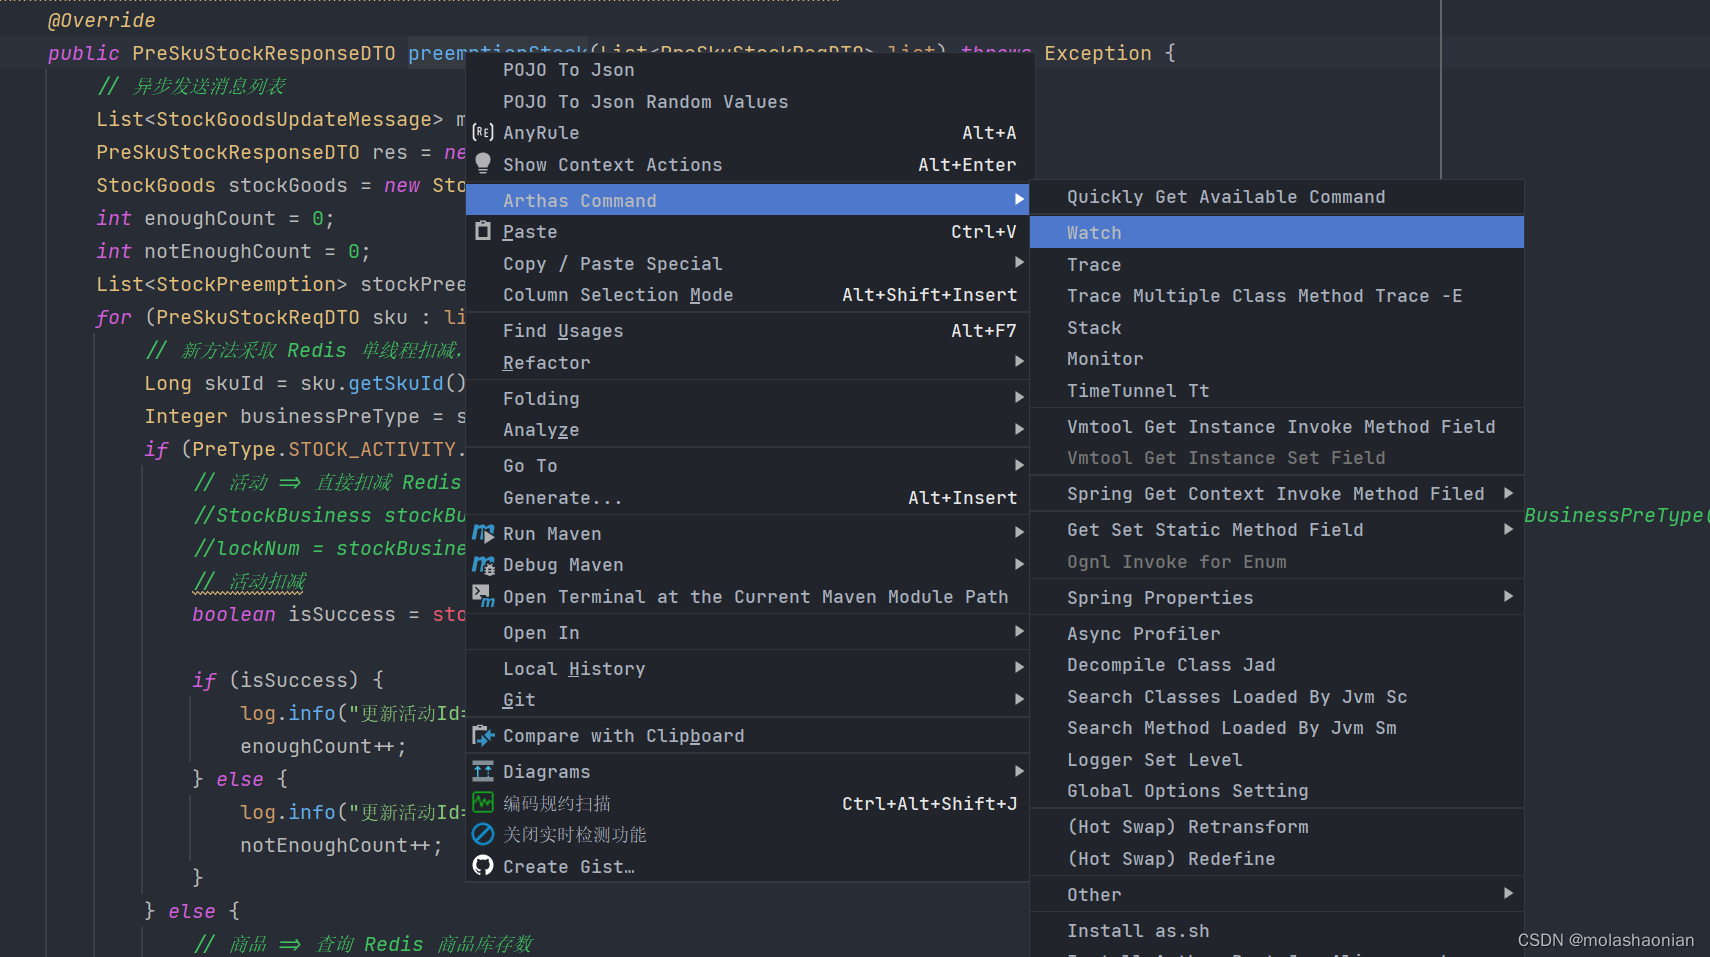The image size is (1710, 957).
Task: Expand the Other submenu arrow
Action: [x=1508, y=894]
